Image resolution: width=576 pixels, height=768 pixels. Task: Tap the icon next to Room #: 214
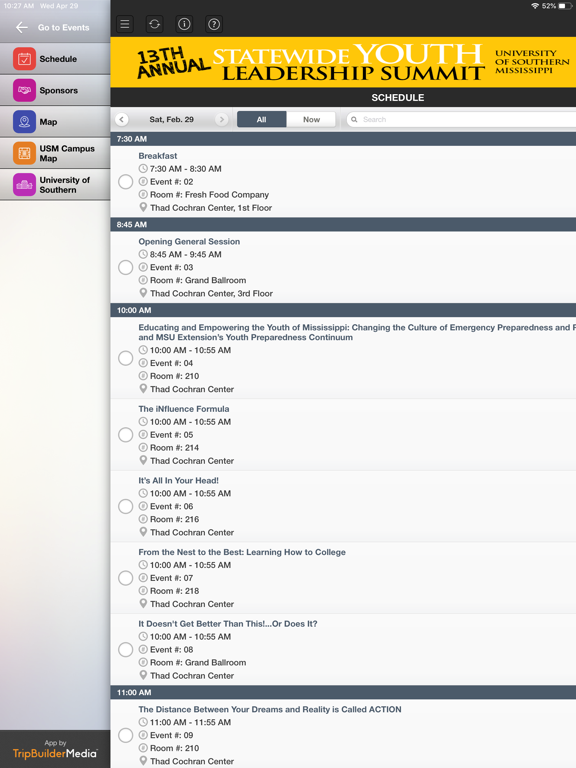coord(143,448)
